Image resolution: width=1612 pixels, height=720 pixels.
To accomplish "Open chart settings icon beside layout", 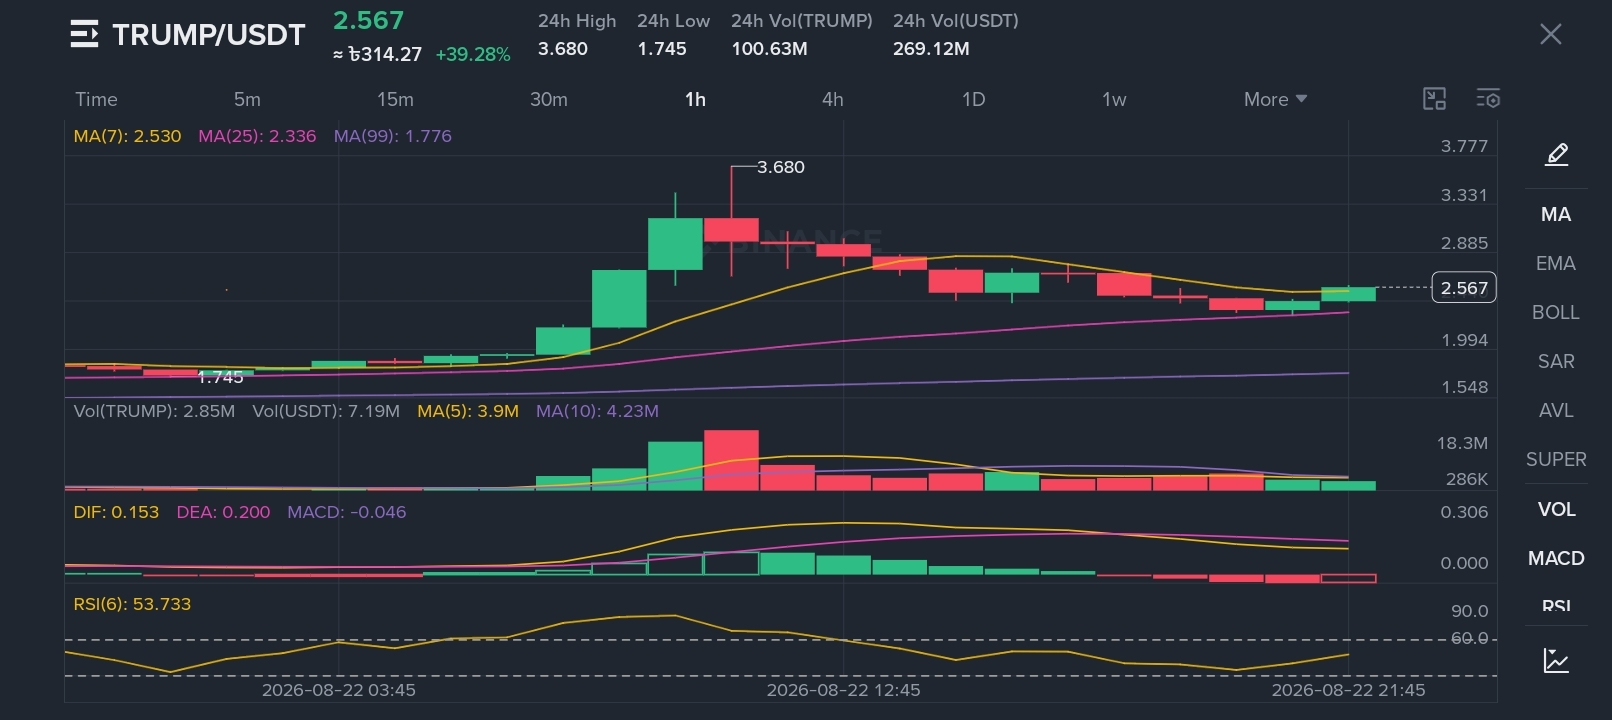I will click(1488, 98).
